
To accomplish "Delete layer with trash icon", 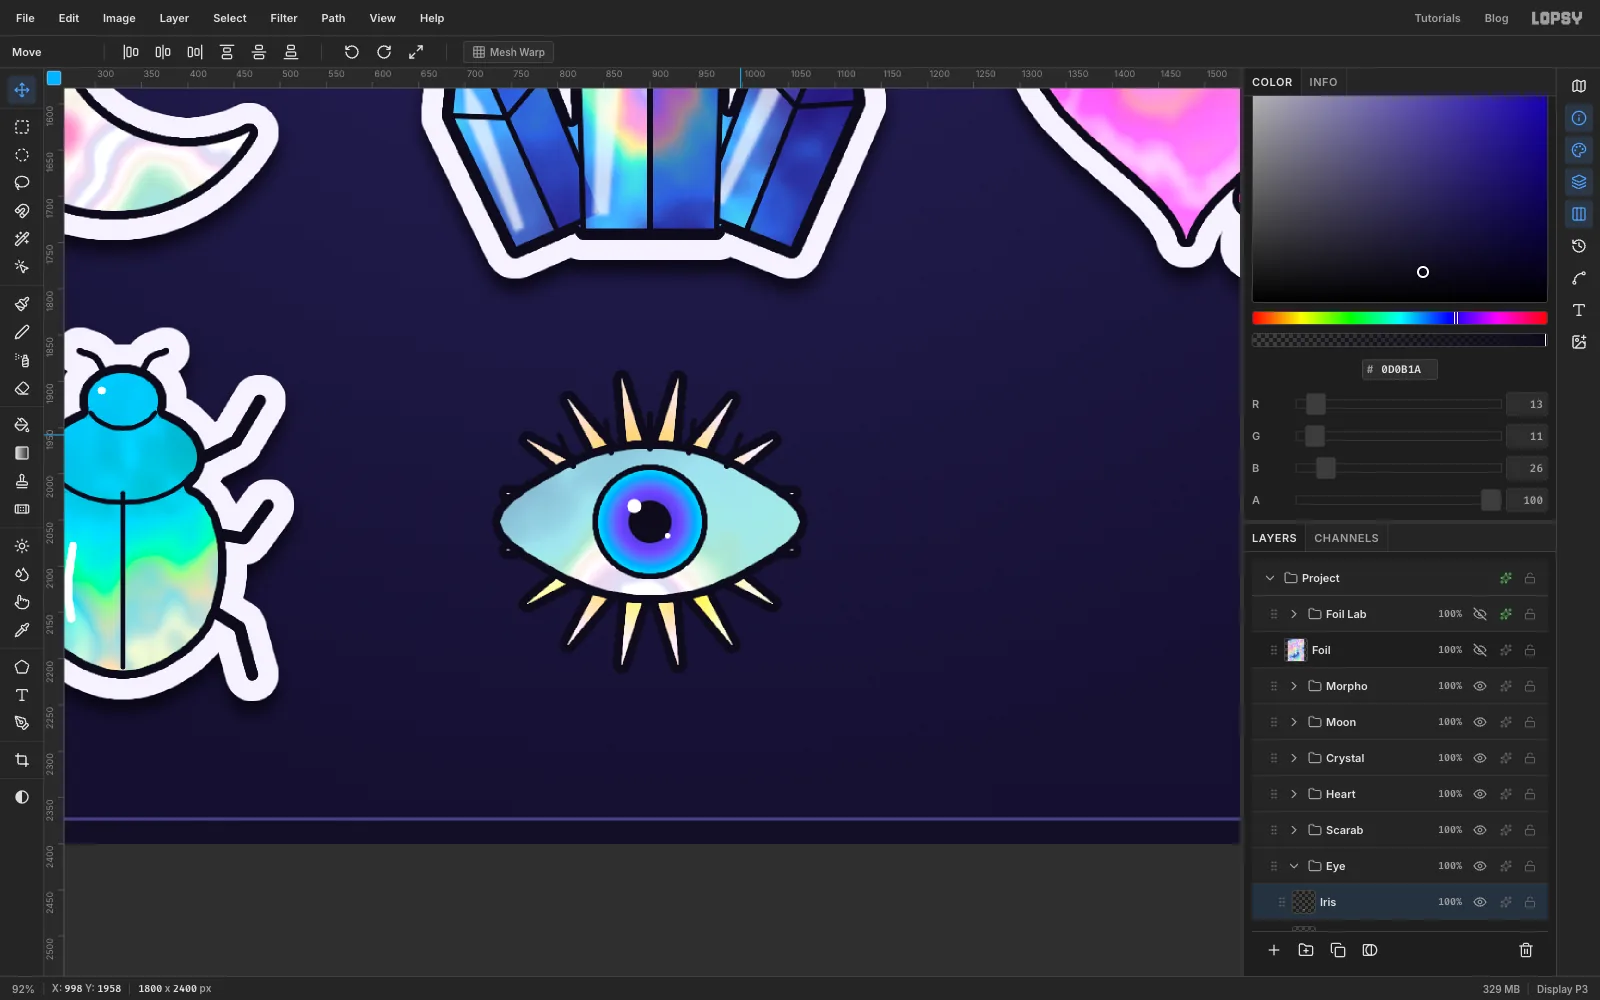I will (x=1526, y=950).
